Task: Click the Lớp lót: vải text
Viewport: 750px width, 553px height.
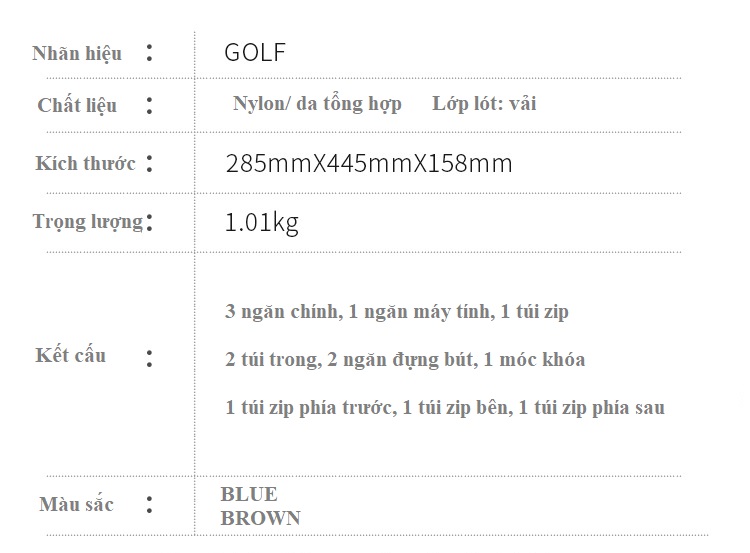Action: pos(484,104)
